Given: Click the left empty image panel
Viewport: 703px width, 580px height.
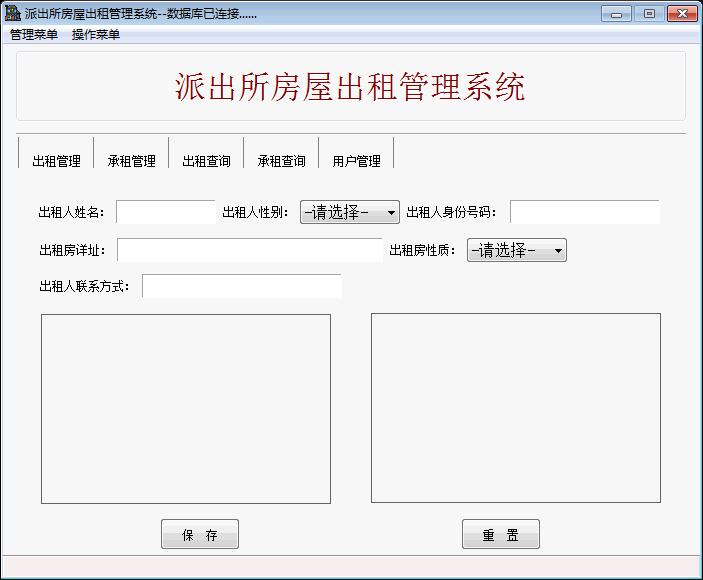Looking at the screenshot, I should (186, 409).
